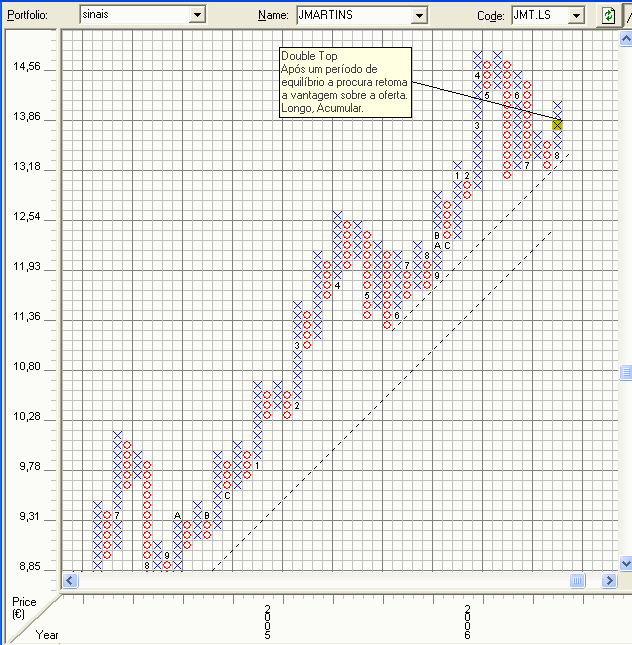Click the horizontal scrollbar right arrow
This screenshot has width=632, height=645.
(x=609, y=581)
